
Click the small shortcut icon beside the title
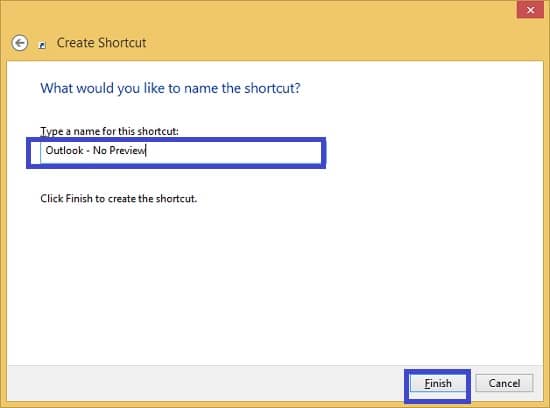[42, 45]
